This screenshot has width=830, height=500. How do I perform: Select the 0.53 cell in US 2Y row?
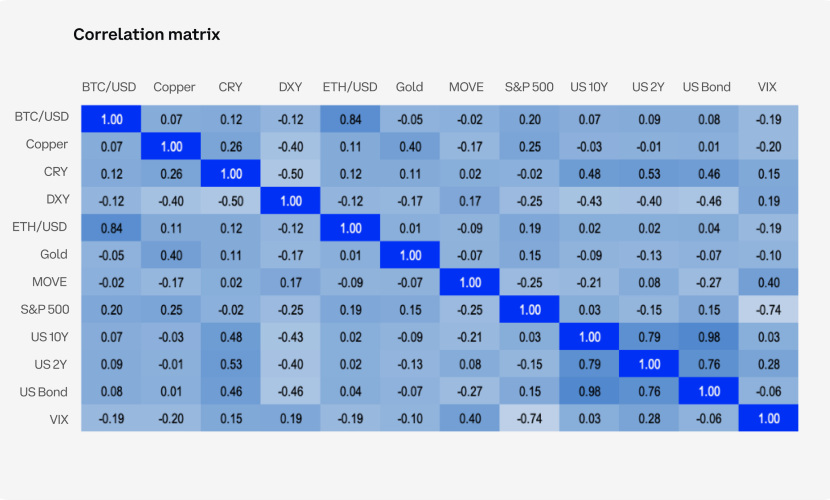[x=231, y=364]
